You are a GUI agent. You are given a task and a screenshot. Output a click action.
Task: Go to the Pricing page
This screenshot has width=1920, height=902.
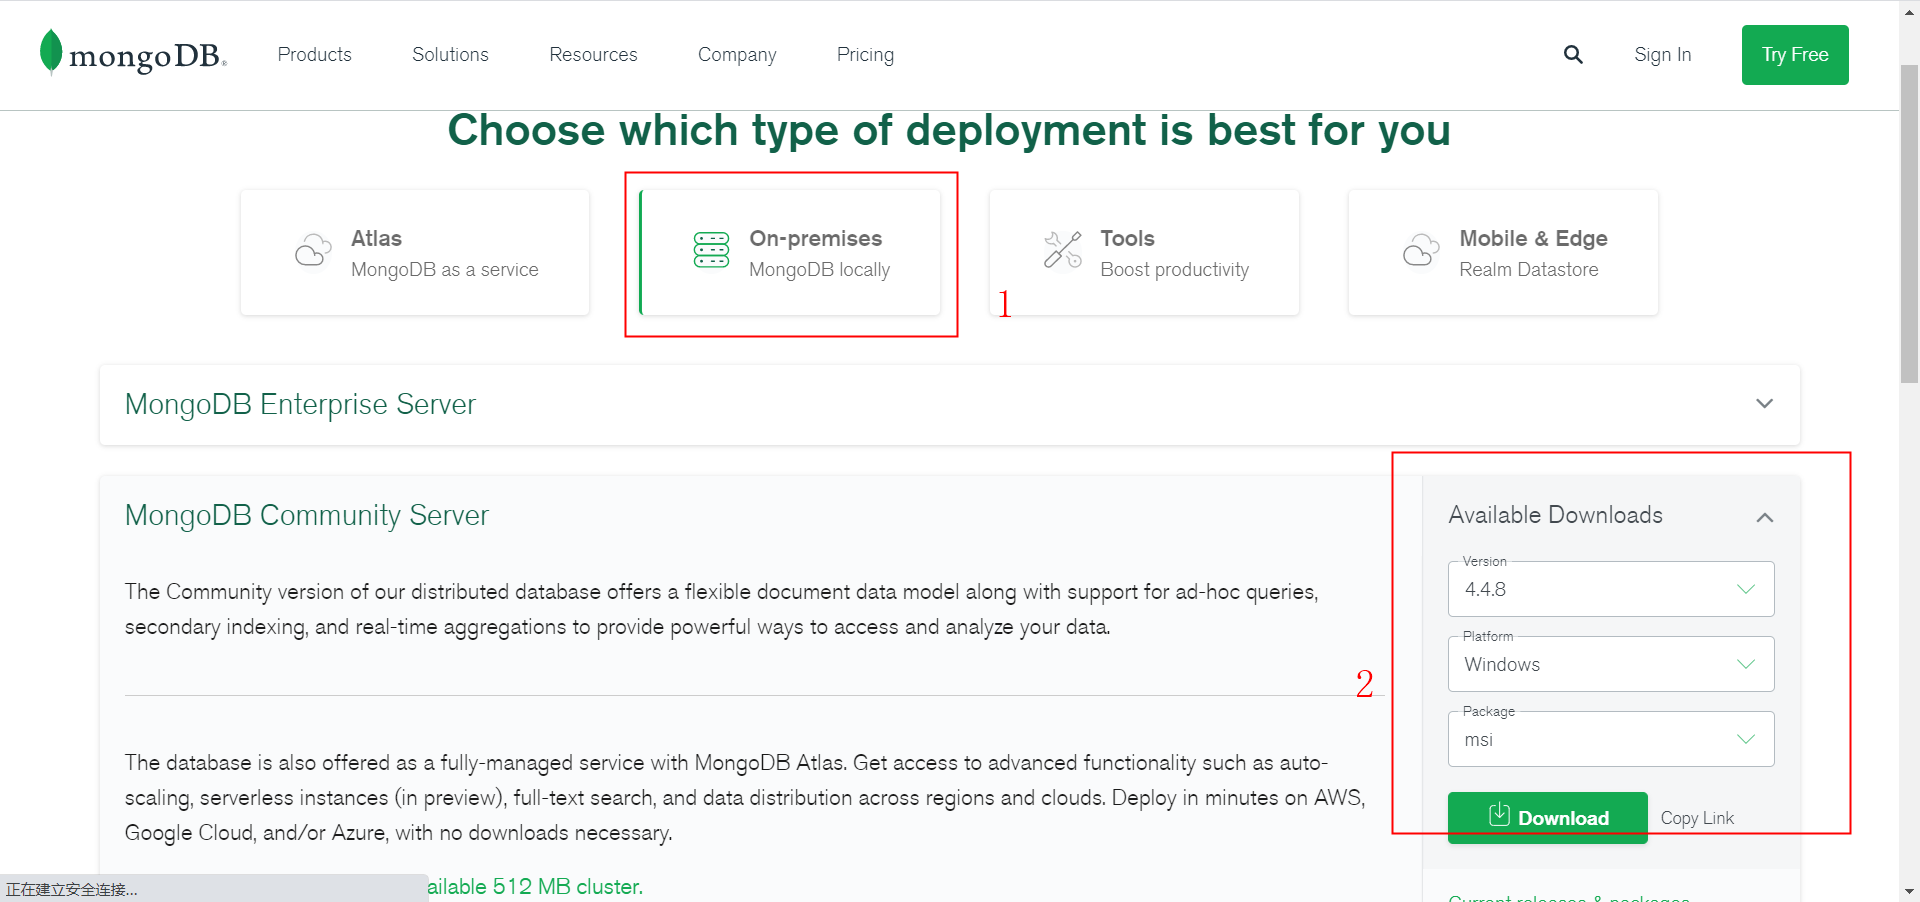point(865,55)
